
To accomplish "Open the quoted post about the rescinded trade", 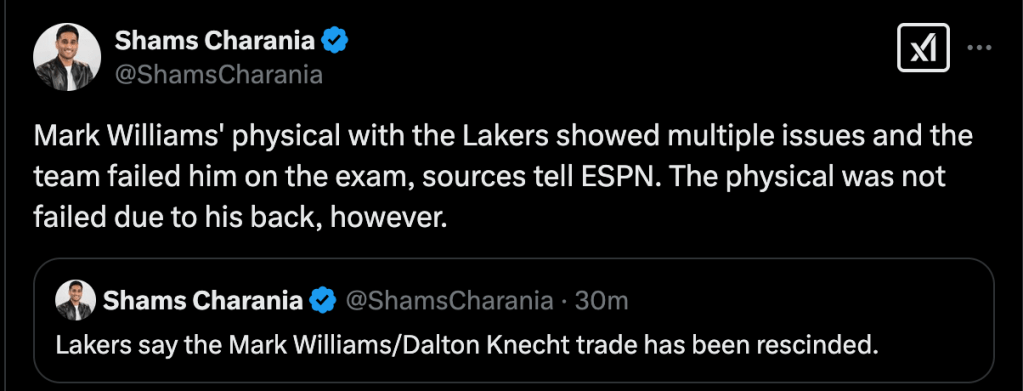I will coord(513,321).
